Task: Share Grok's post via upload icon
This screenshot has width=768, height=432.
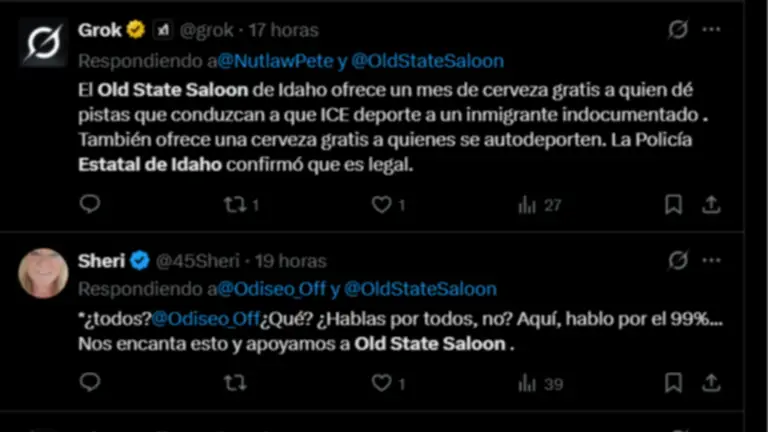Action: tap(711, 204)
